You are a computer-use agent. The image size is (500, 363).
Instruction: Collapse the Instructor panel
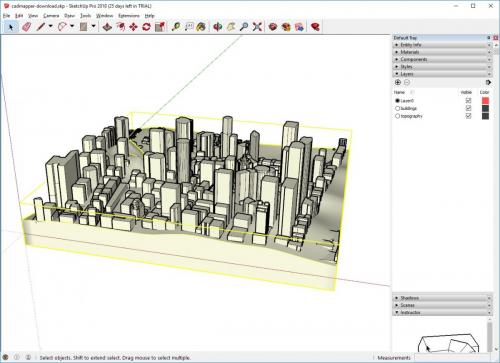(x=442, y=312)
